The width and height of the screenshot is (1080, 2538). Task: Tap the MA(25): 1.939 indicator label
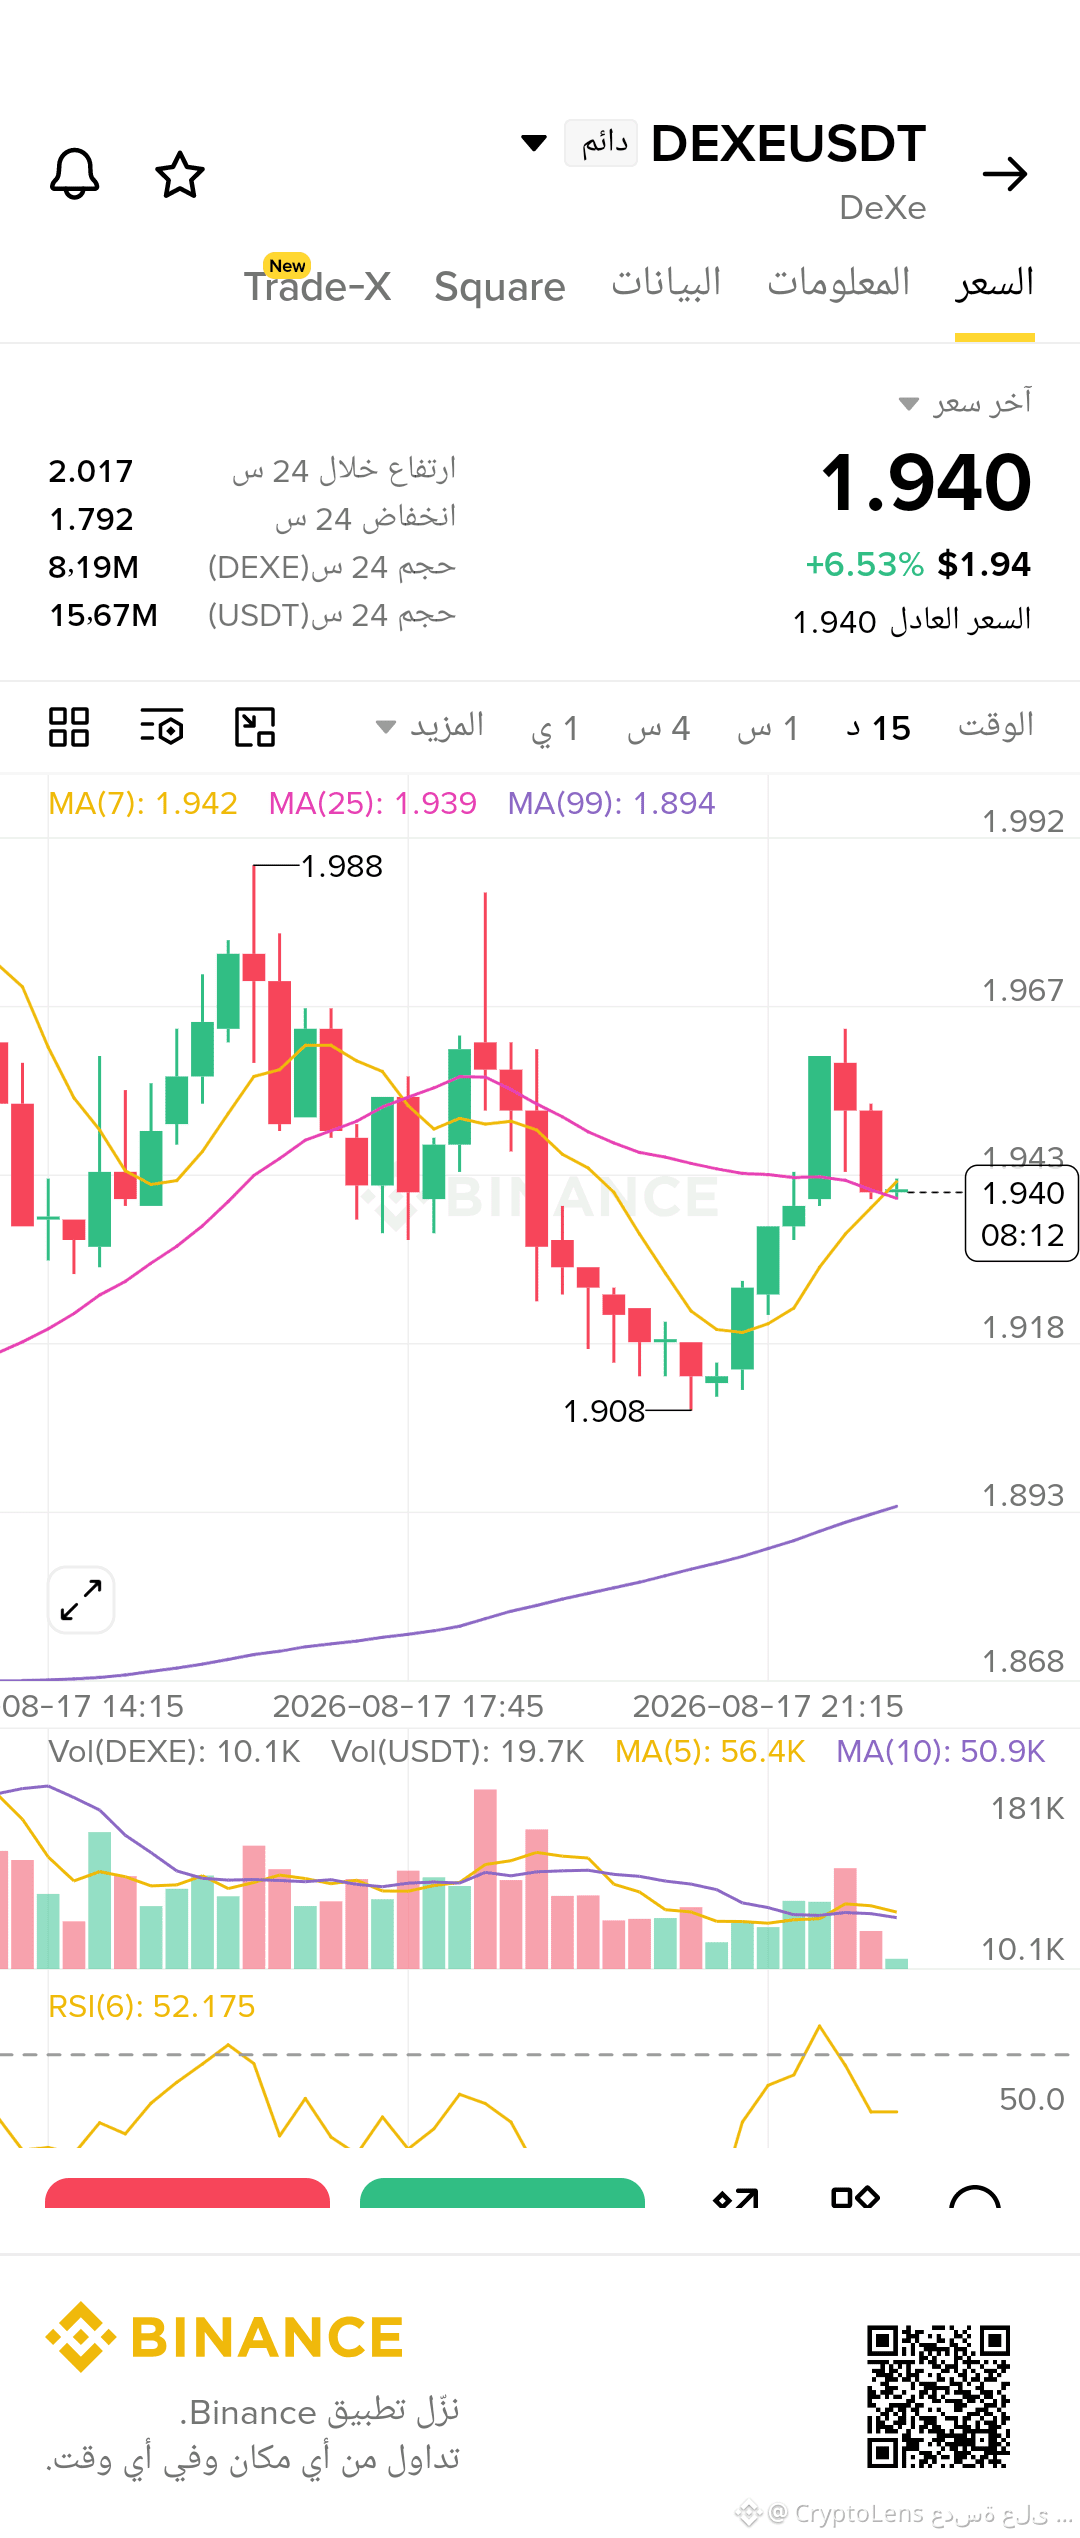[373, 803]
